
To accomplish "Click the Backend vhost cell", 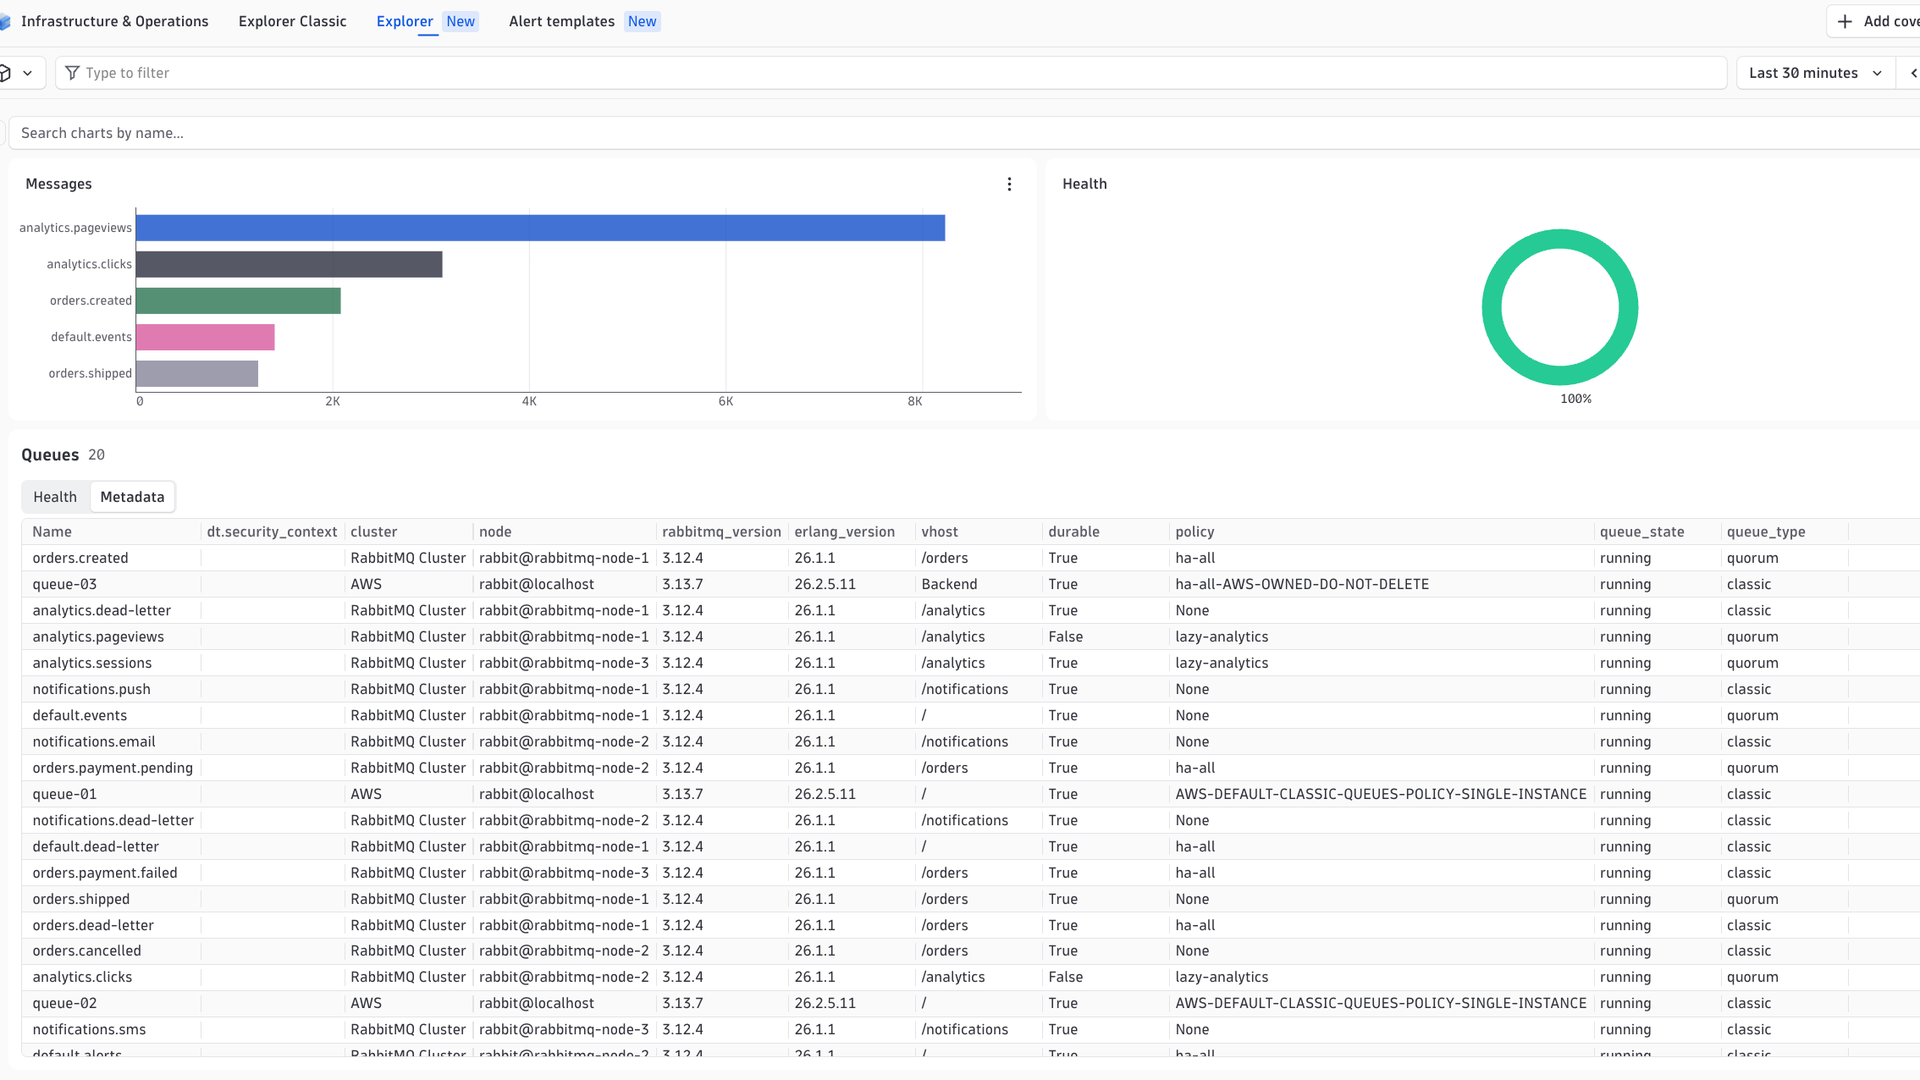I will tap(949, 584).
